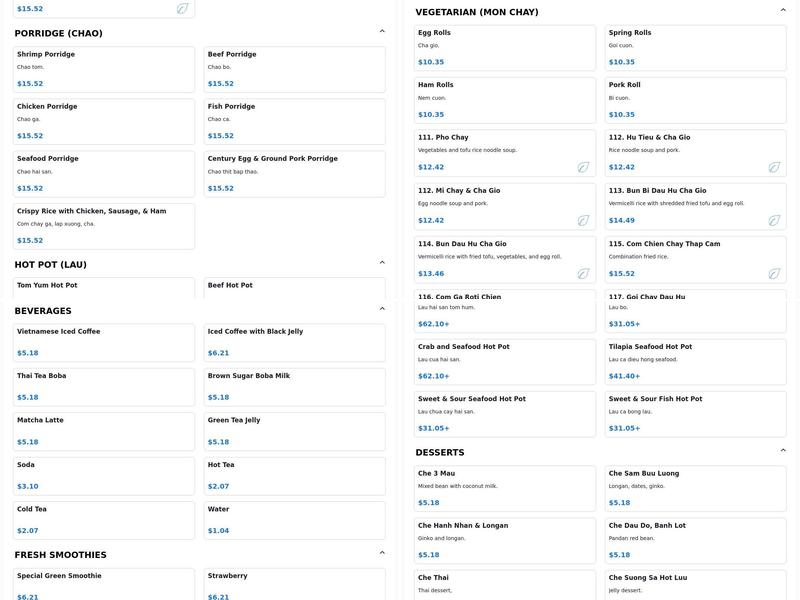The width and height of the screenshot is (800, 600).
Task: Open the Century Egg & Ground Pork Porridge item
Action: tap(294, 173)
